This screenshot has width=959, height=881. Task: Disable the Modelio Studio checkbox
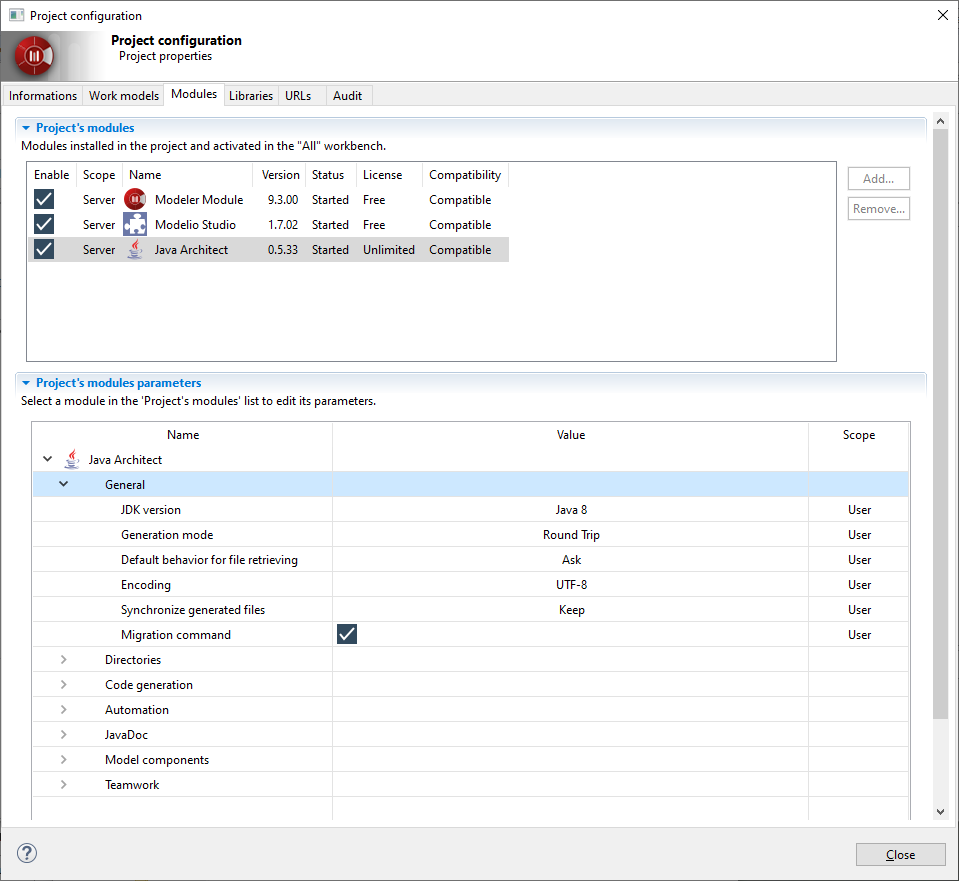[44, 225]
